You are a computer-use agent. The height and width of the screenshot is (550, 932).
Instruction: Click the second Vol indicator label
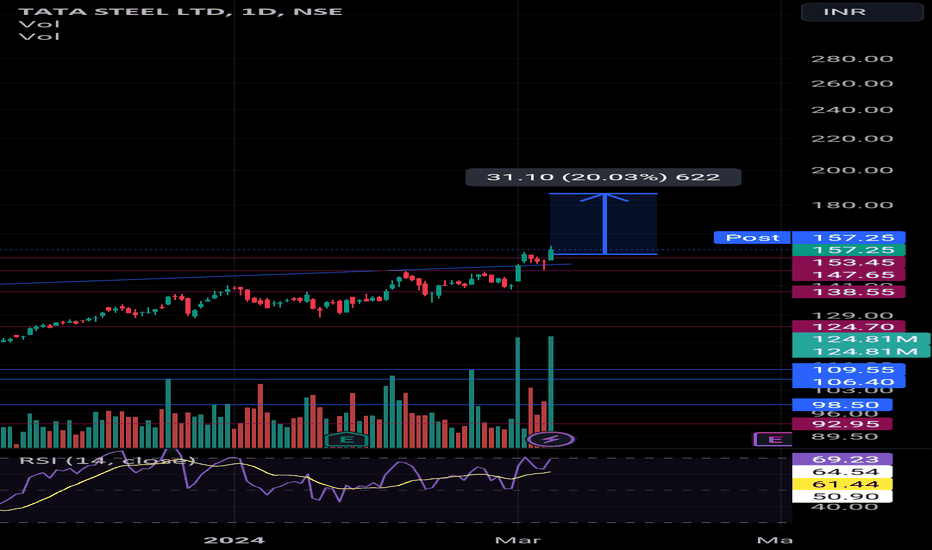coord(39,36)
